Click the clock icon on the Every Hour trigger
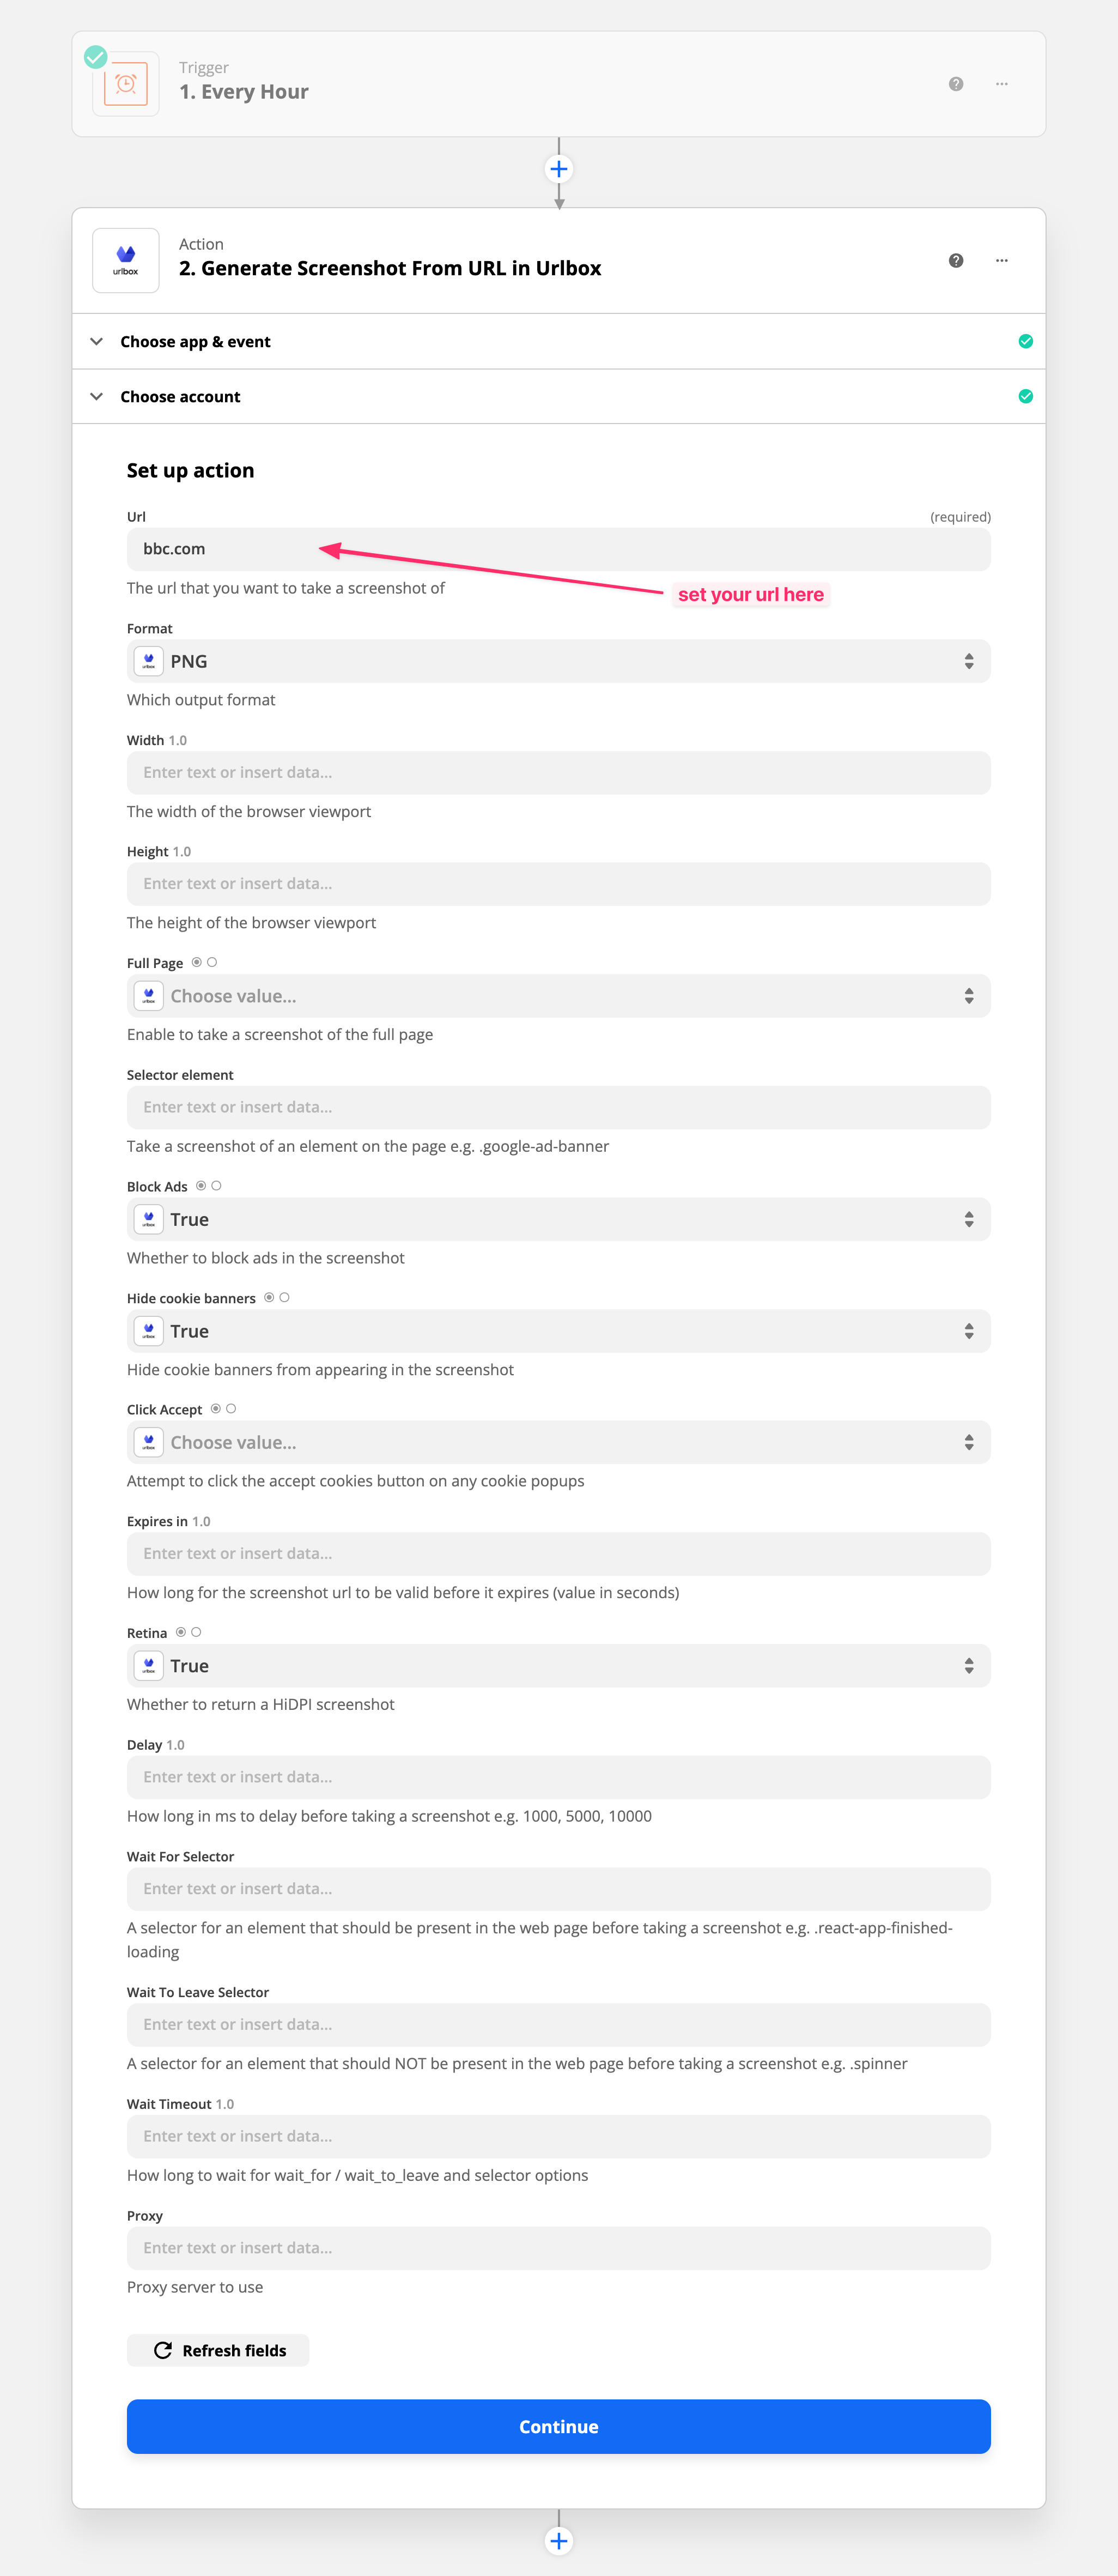1118x2576 pixels. [x=125, y=83]
